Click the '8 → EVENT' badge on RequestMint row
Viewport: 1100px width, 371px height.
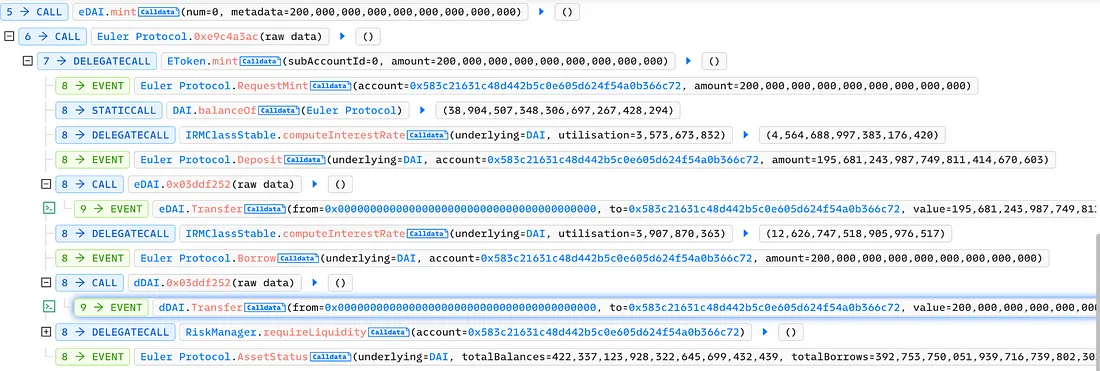[94, 86]
